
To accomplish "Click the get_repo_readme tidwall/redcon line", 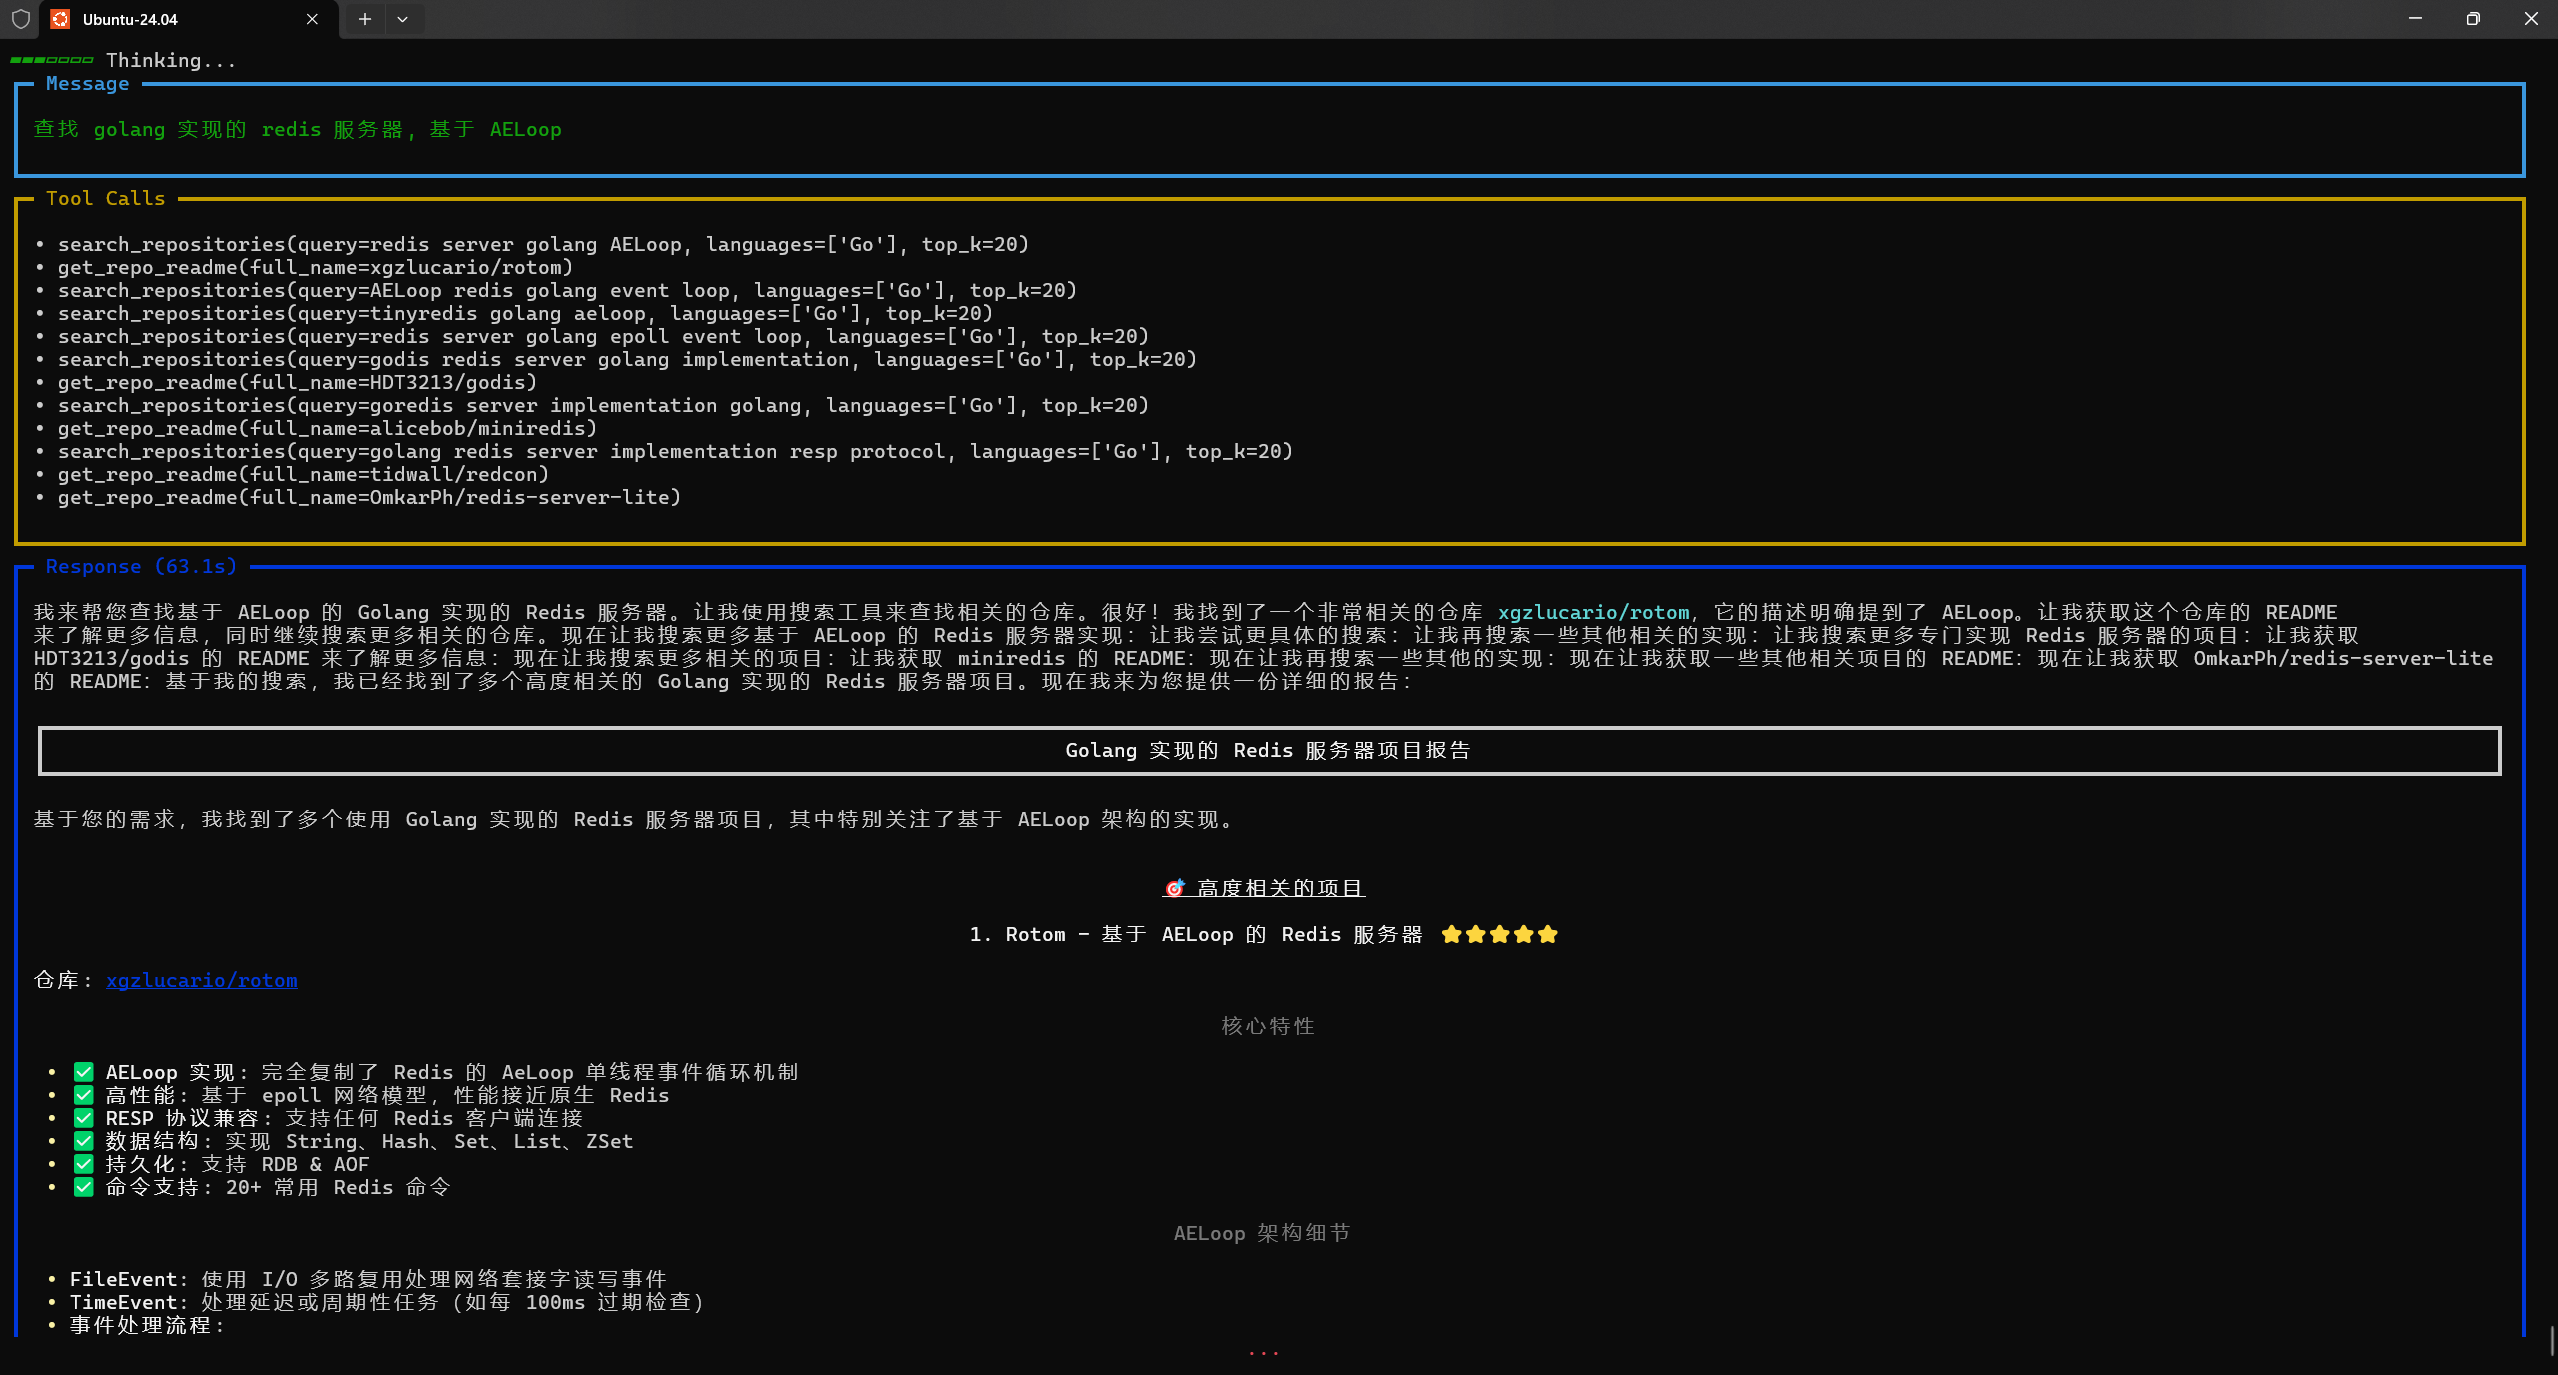I will 303,475.
